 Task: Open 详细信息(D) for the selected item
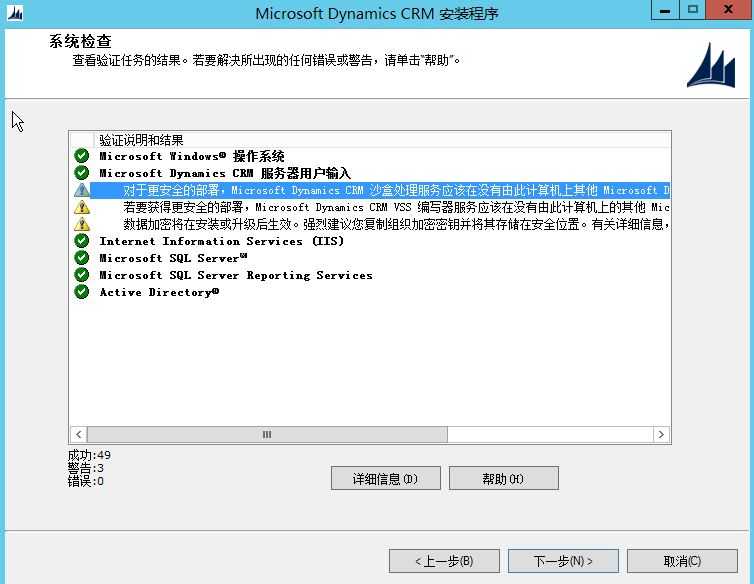click(x=386, y=478)
